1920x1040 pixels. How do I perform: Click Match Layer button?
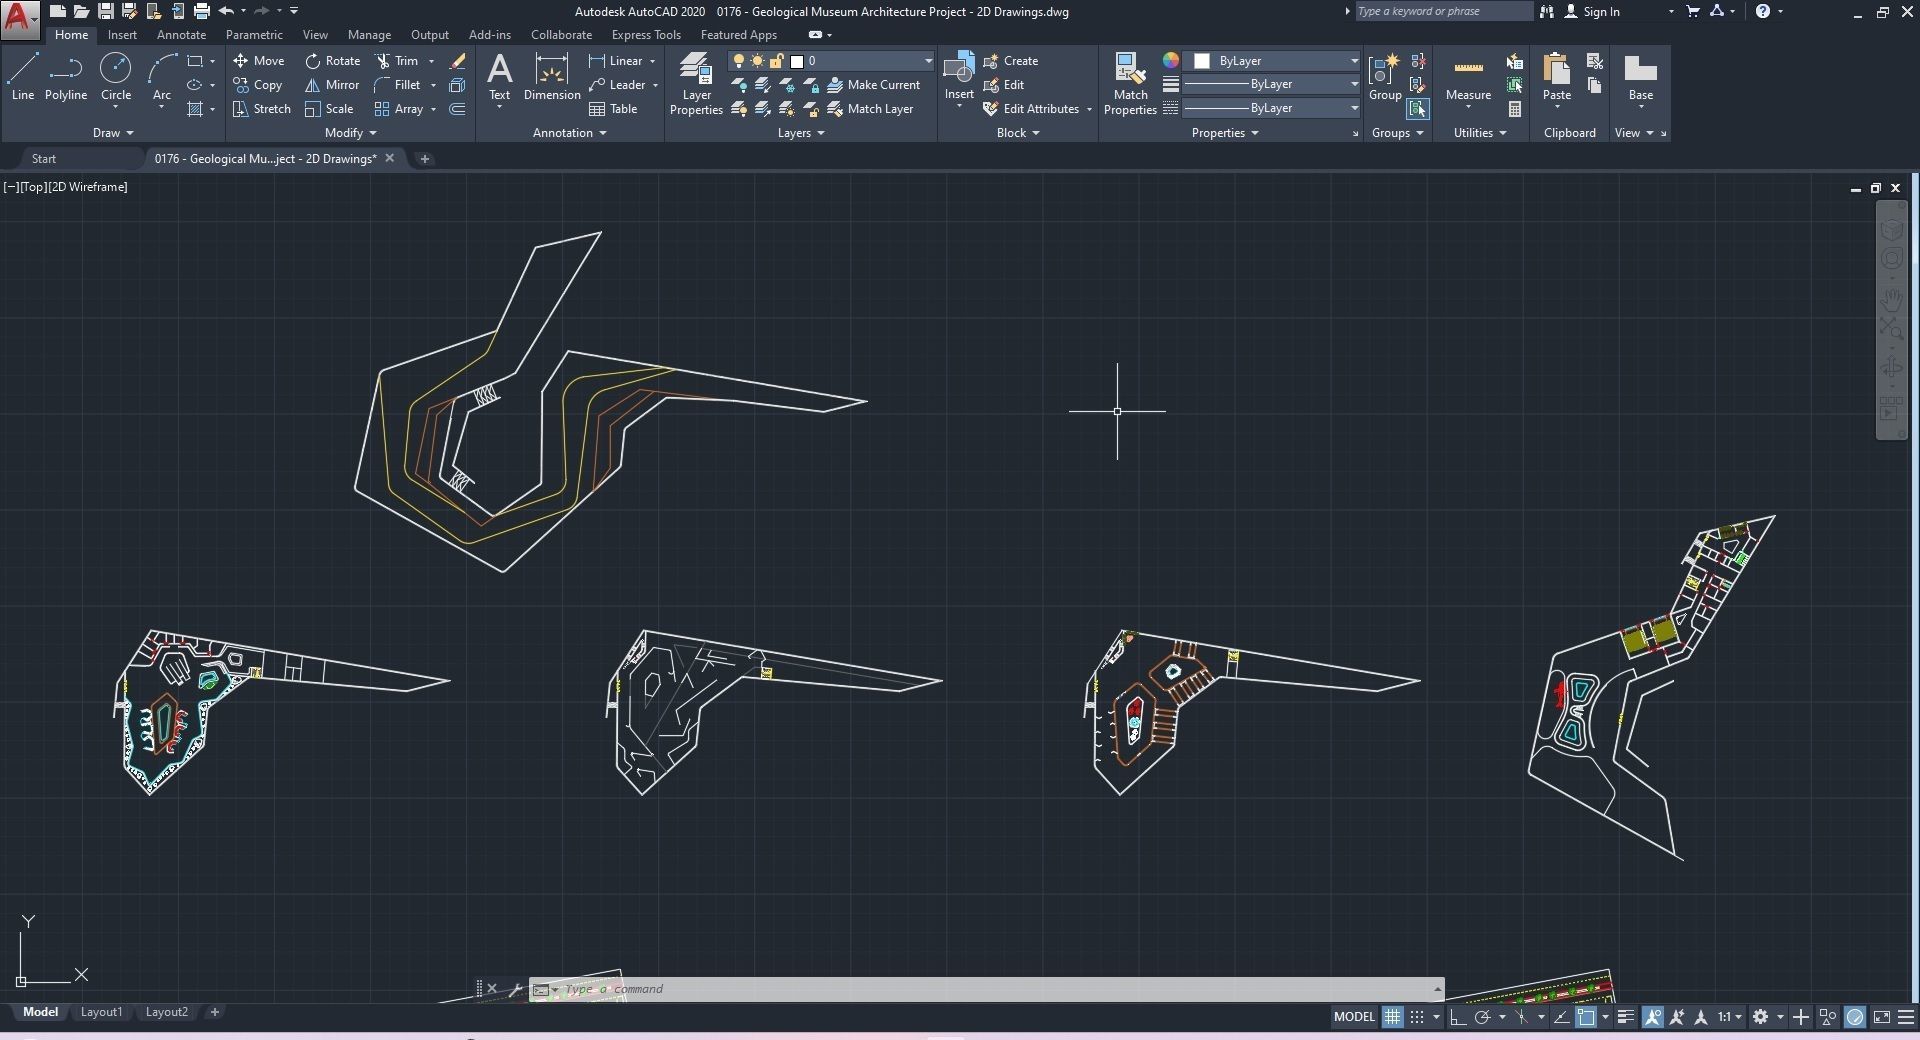coord(871,109)
